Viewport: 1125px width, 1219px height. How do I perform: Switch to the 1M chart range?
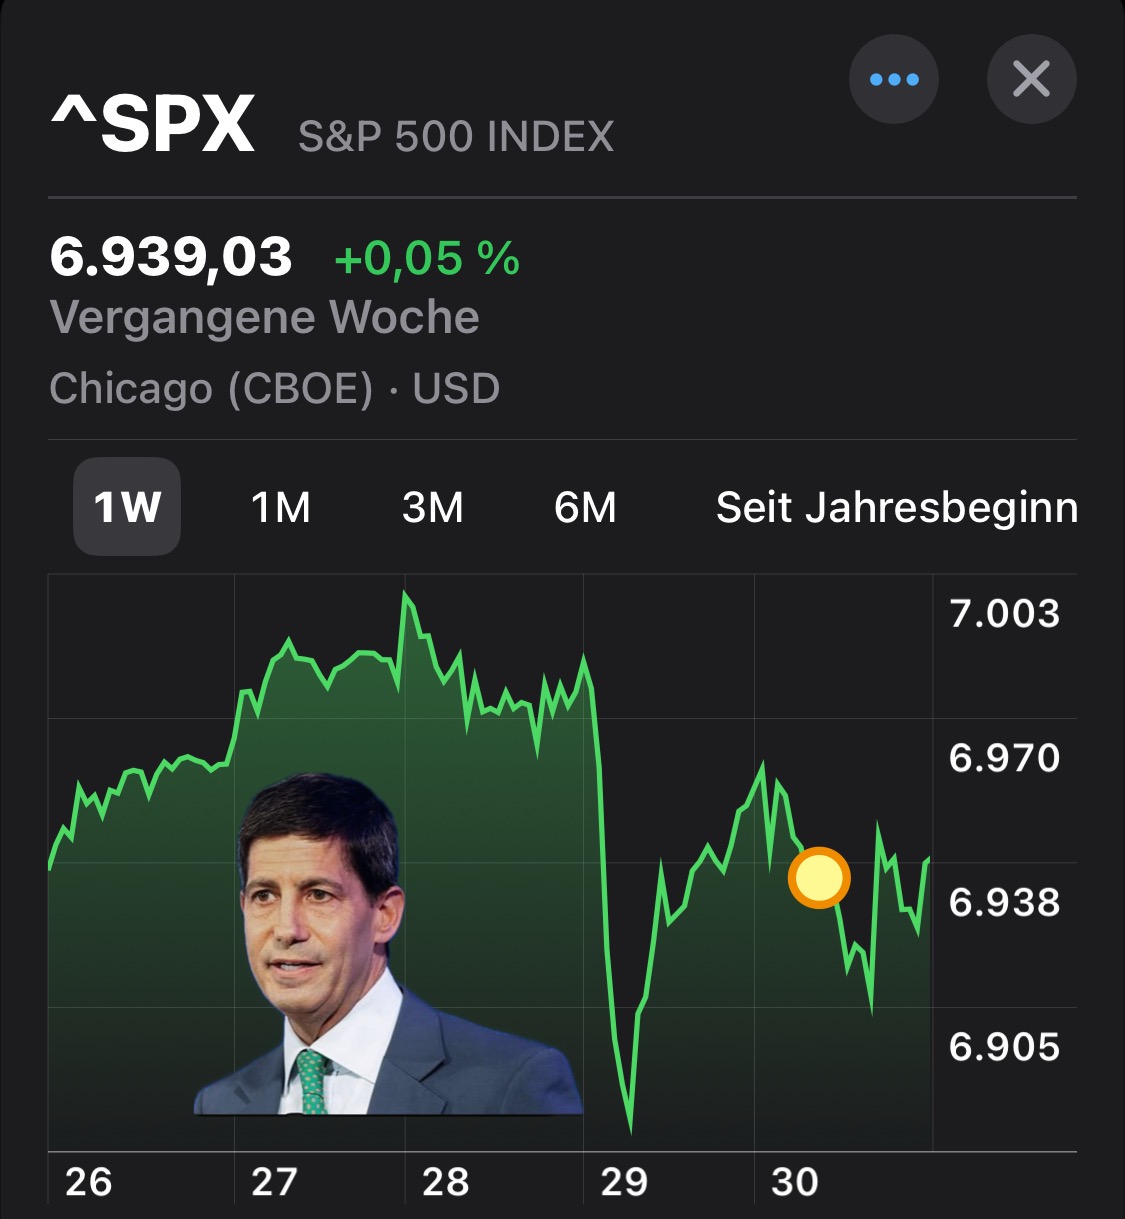pyautogui.click(x=281, y=507)
